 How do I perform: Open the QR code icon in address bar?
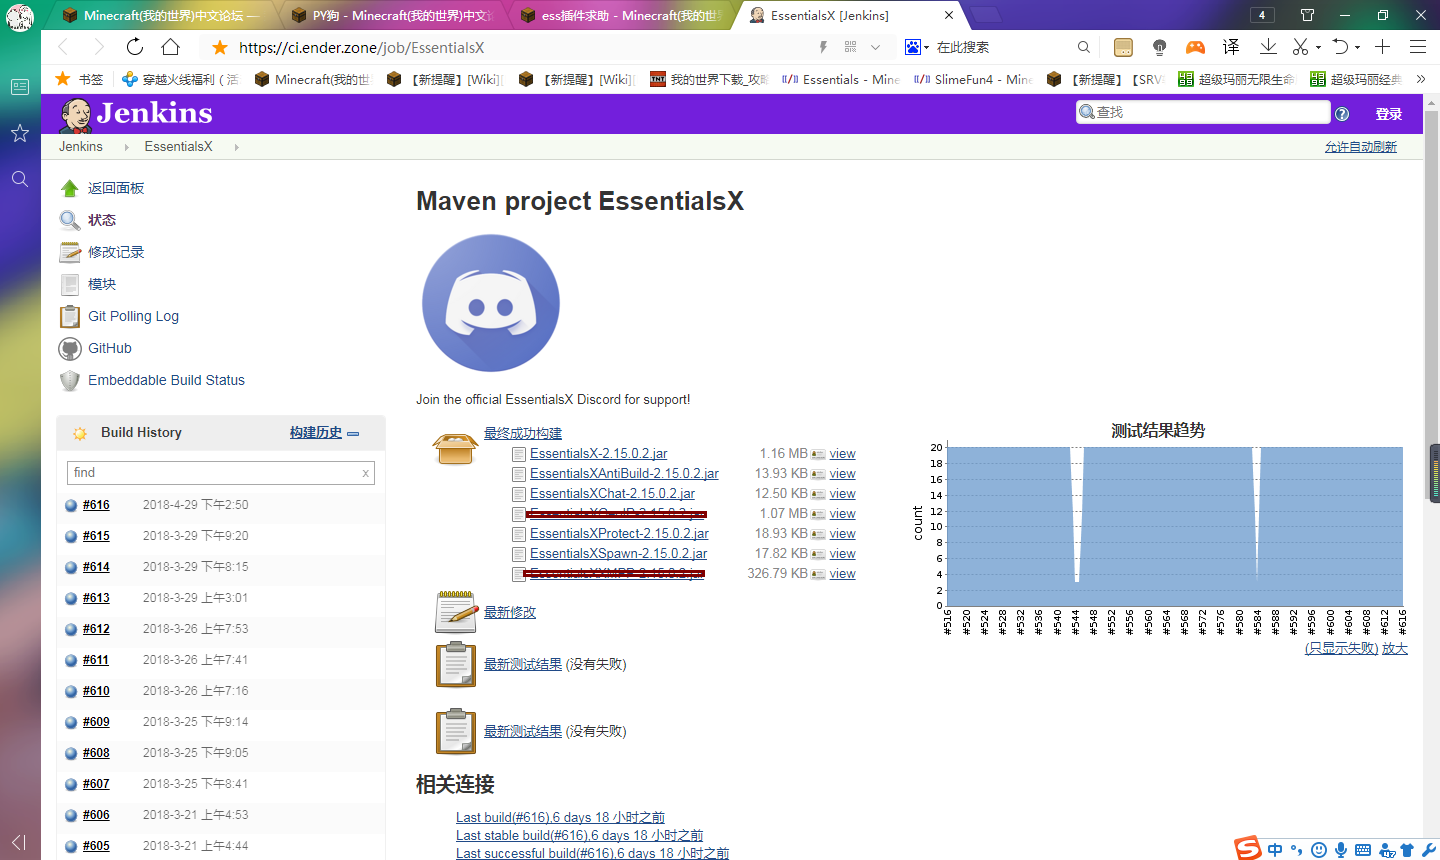point(850,47)
